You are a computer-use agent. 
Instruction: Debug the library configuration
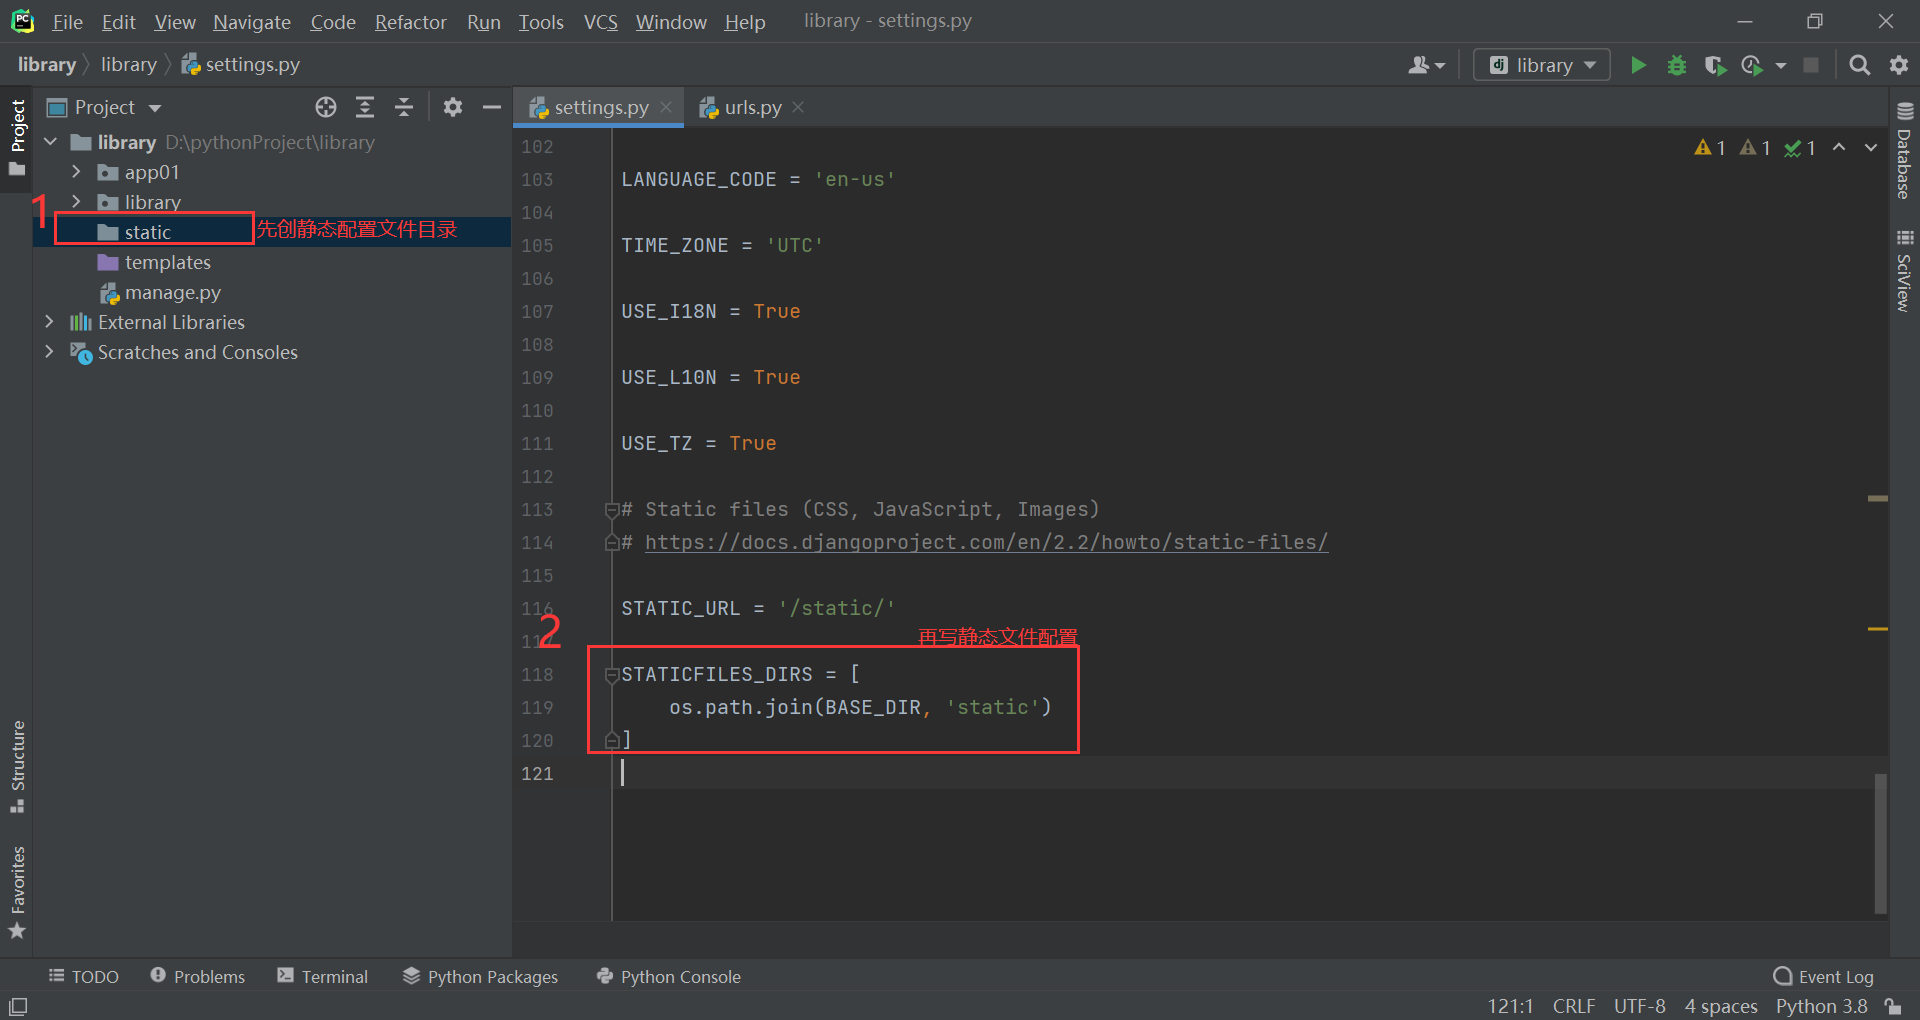(x=1677, y=65)
